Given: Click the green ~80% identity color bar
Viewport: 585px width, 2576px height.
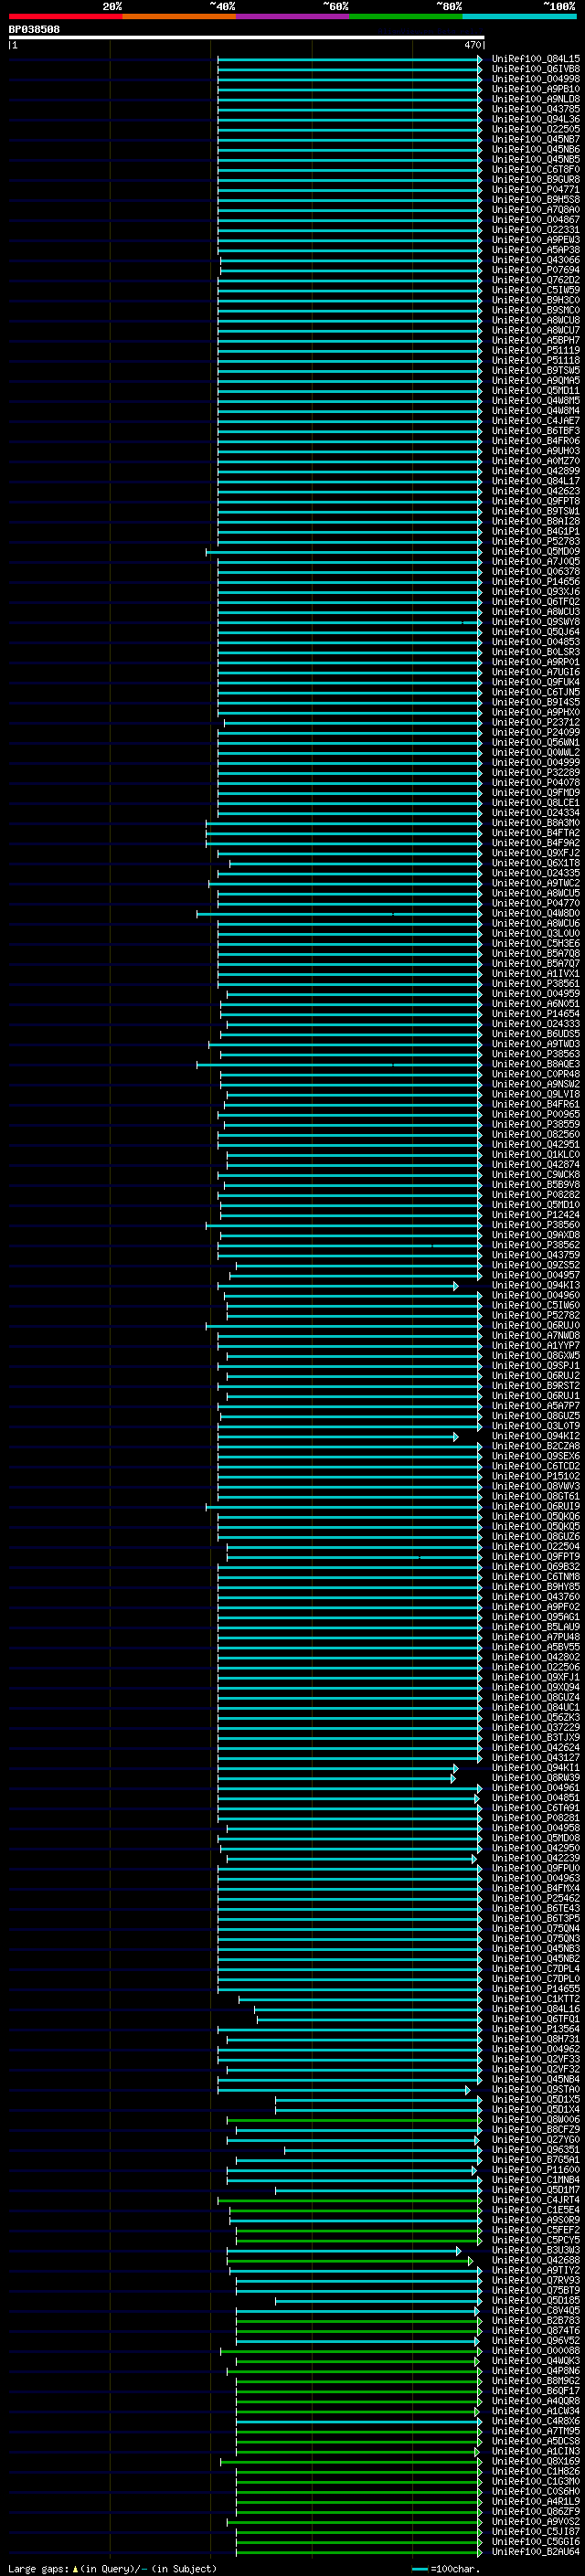Looking at the screenshot, I should (x=406, y=16).
